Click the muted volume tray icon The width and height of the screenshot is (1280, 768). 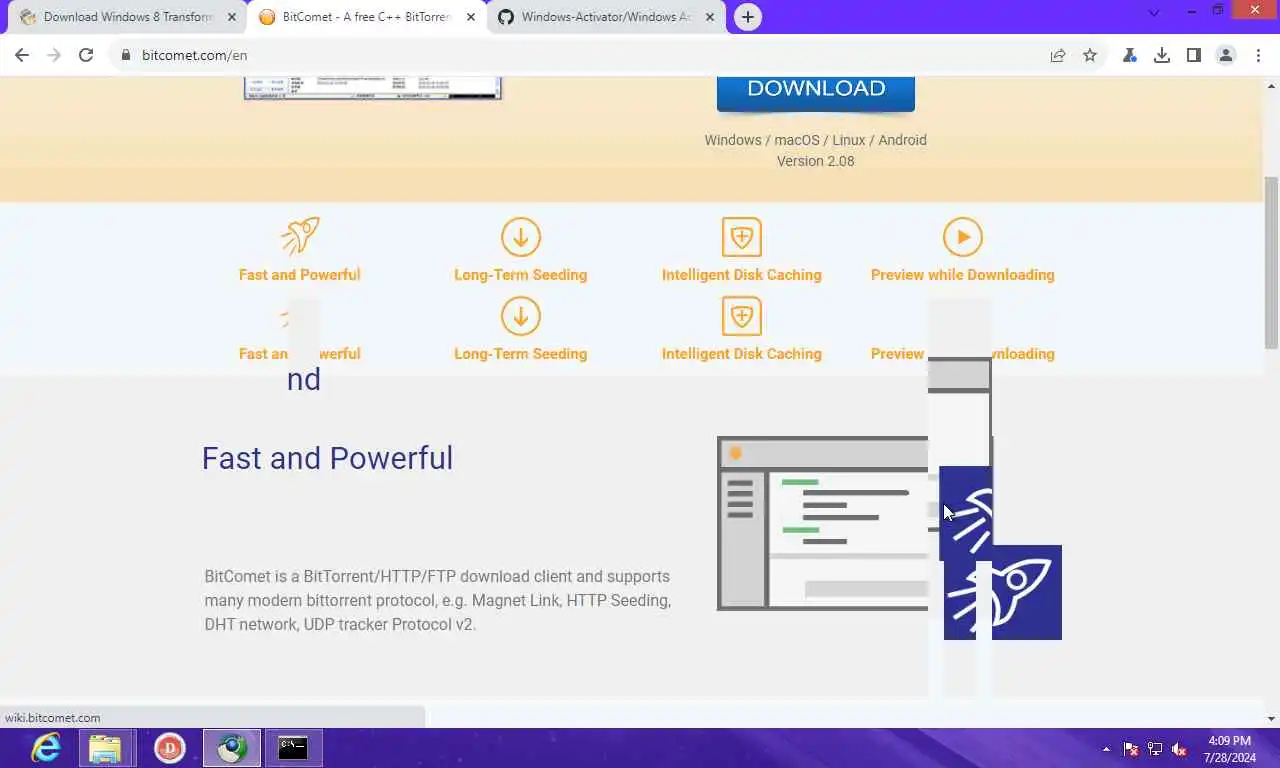pyautogui.click(x=1179, y=749)
